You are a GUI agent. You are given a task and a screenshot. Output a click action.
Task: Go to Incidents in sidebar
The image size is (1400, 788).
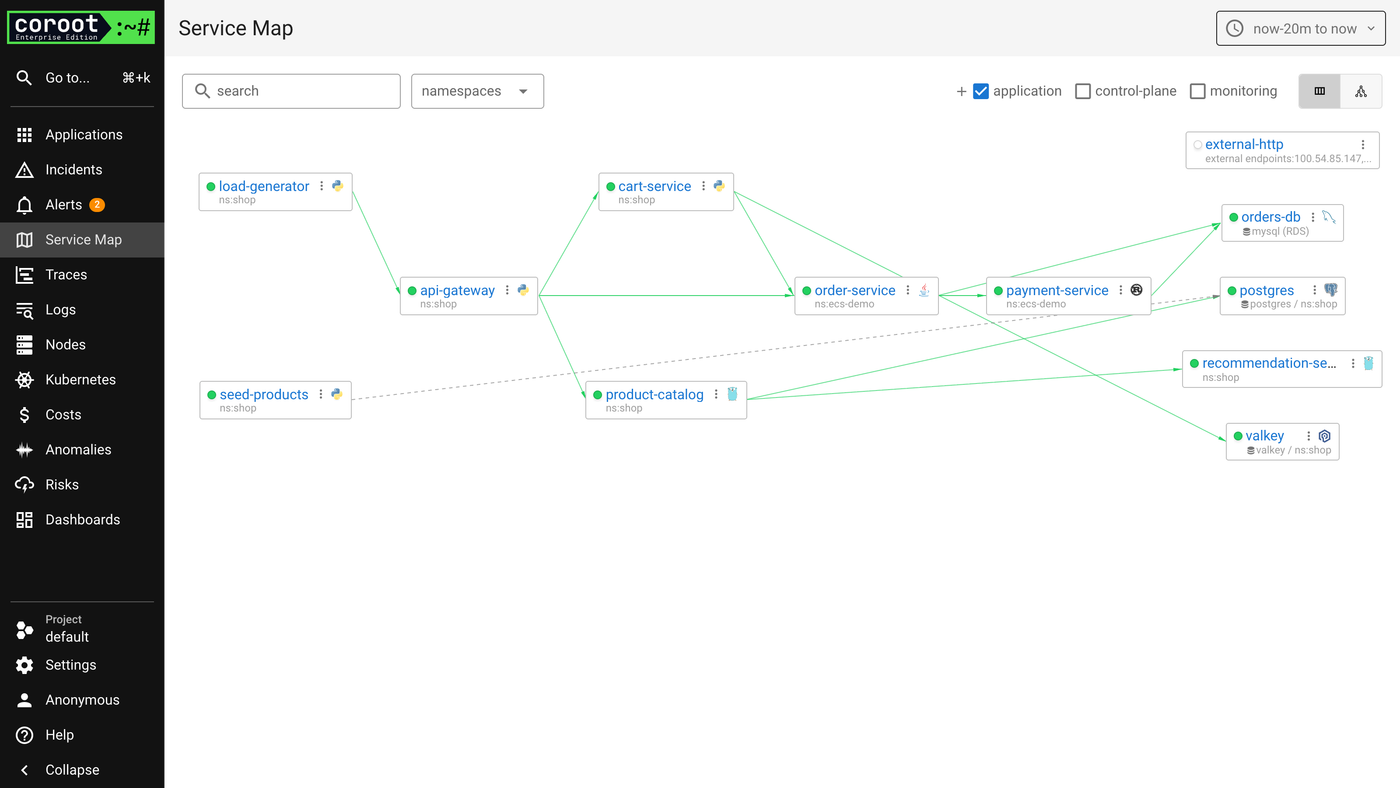point(82,170)
